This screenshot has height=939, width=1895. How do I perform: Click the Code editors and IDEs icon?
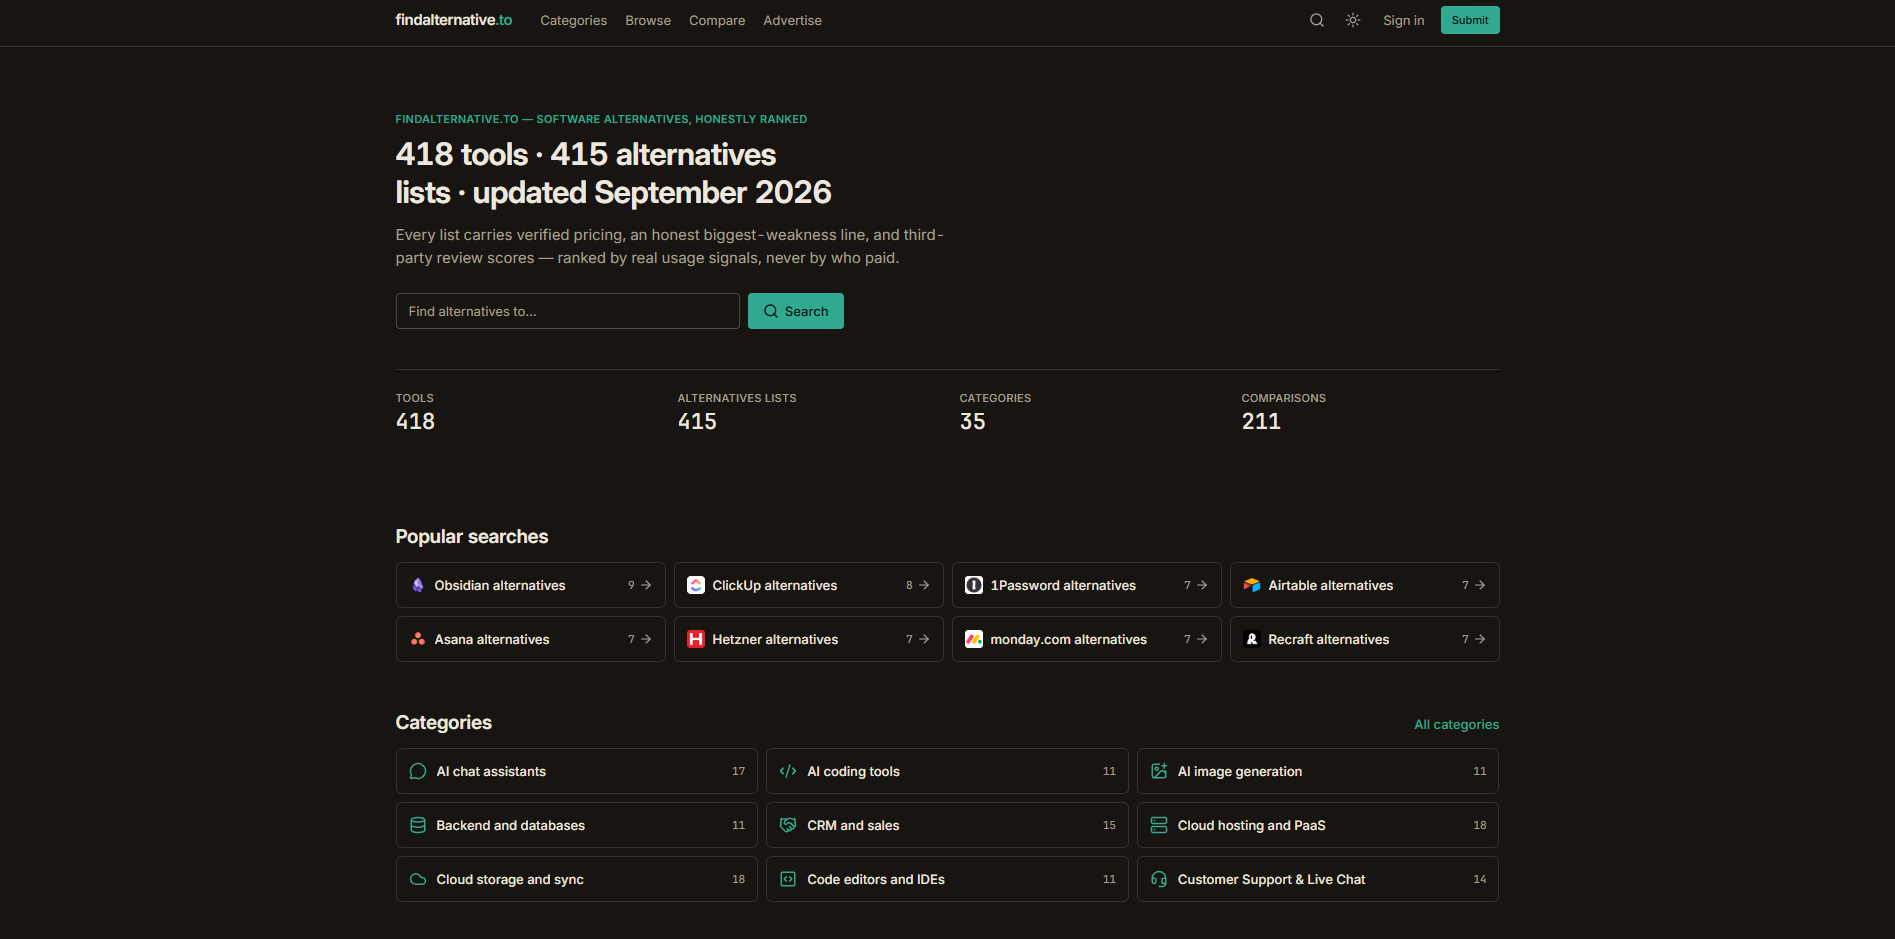coord(788,879)
